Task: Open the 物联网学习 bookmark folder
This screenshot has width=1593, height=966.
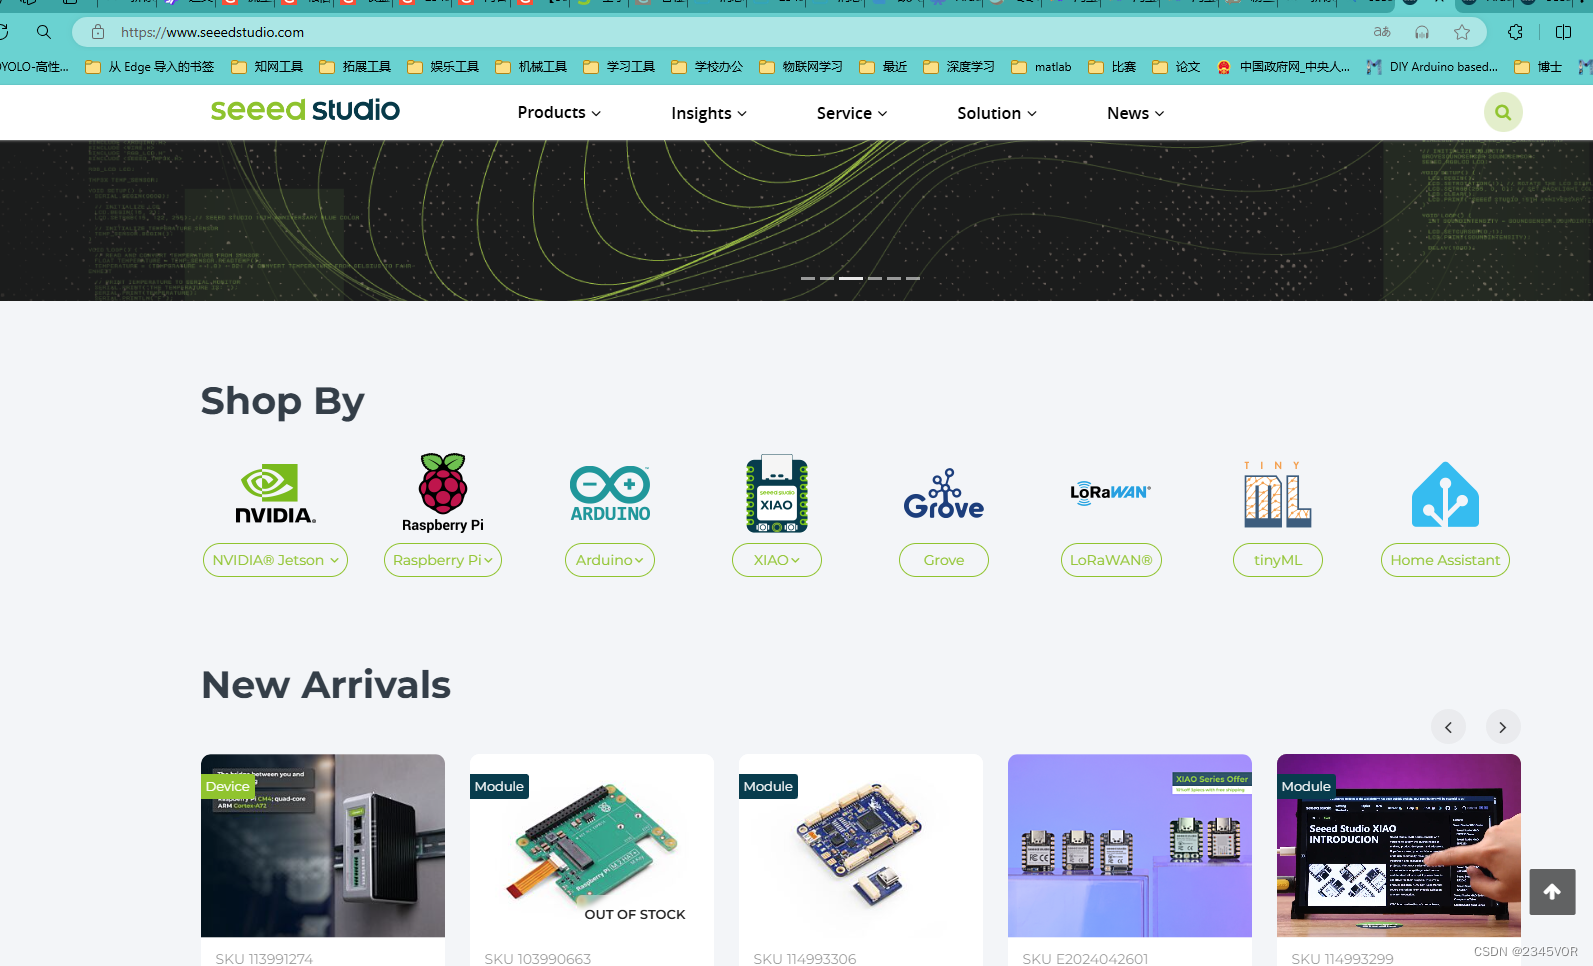Action: (x=801, y=67)
